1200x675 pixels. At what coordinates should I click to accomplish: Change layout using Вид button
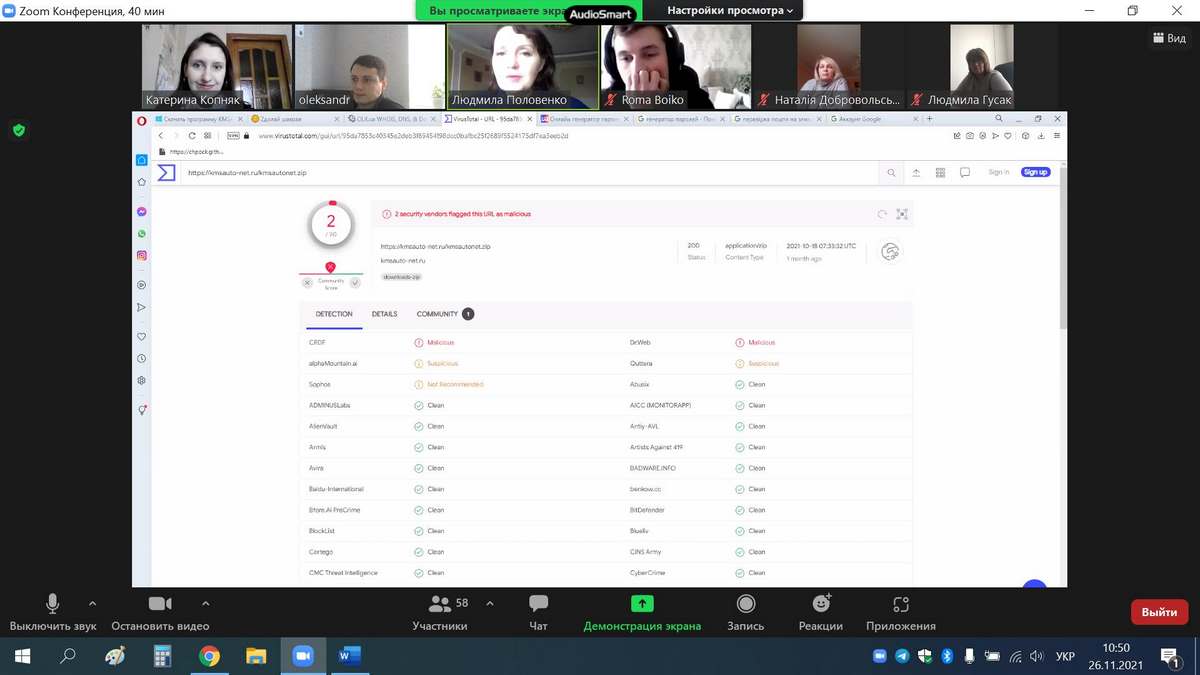[1168, 38]
